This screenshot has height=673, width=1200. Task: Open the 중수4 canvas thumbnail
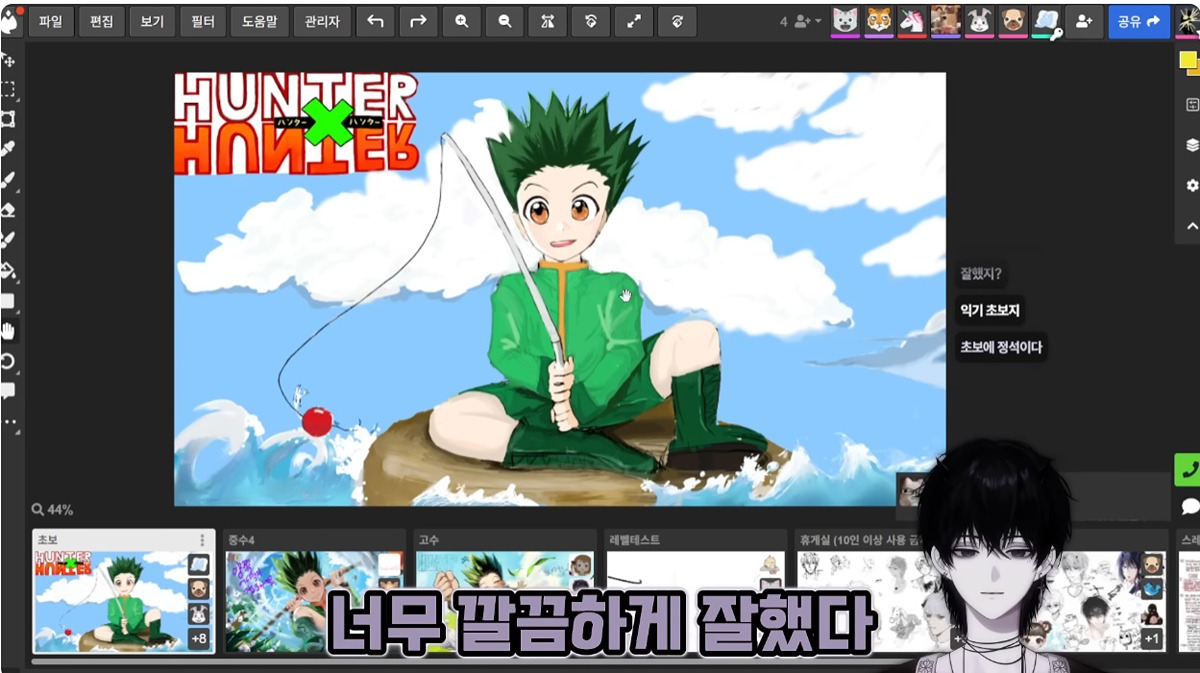point(314,591)
